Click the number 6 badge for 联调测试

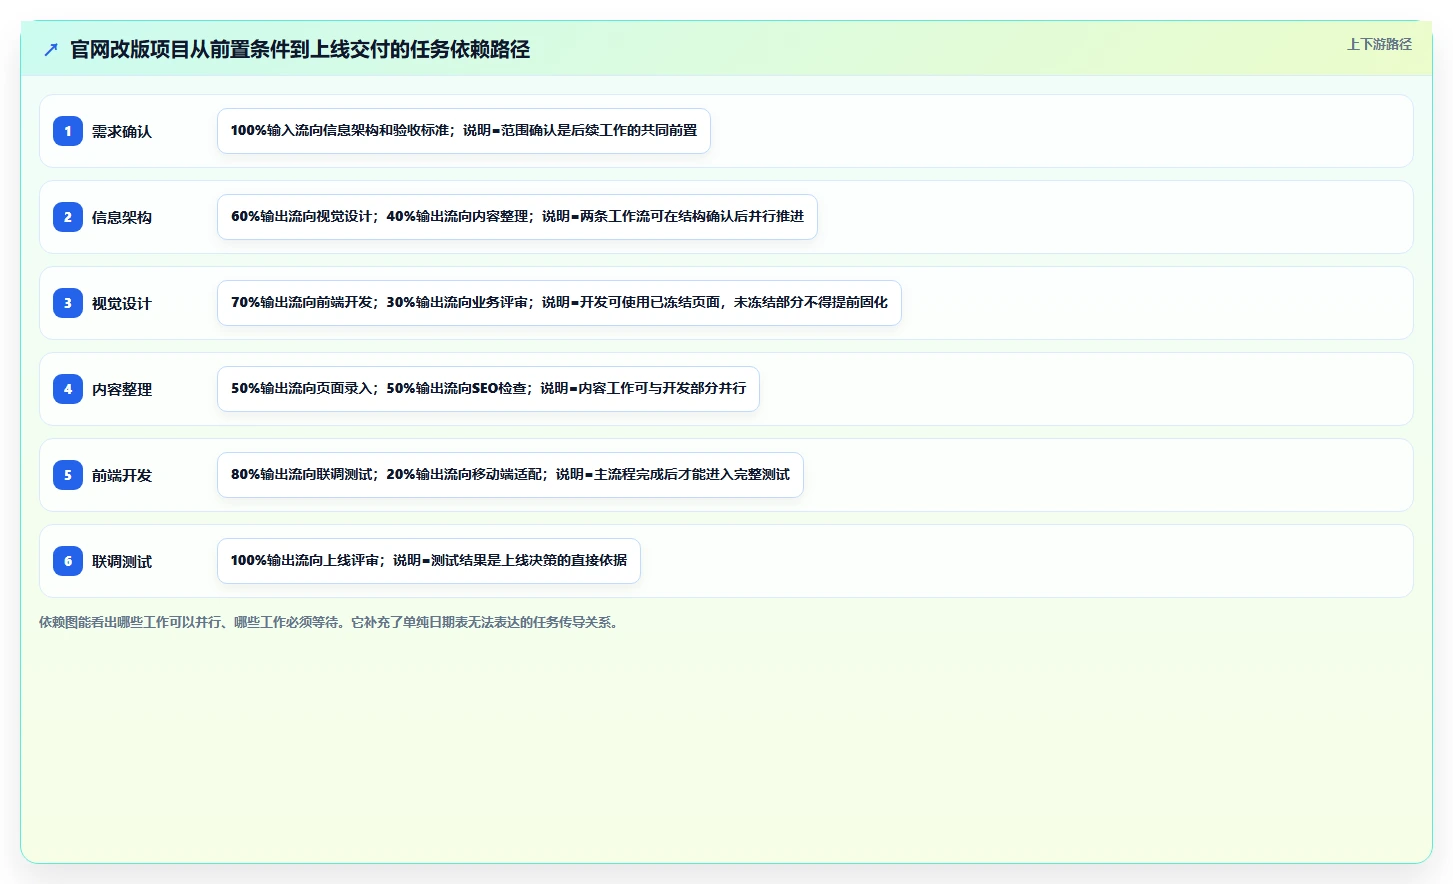click(68, 561)
